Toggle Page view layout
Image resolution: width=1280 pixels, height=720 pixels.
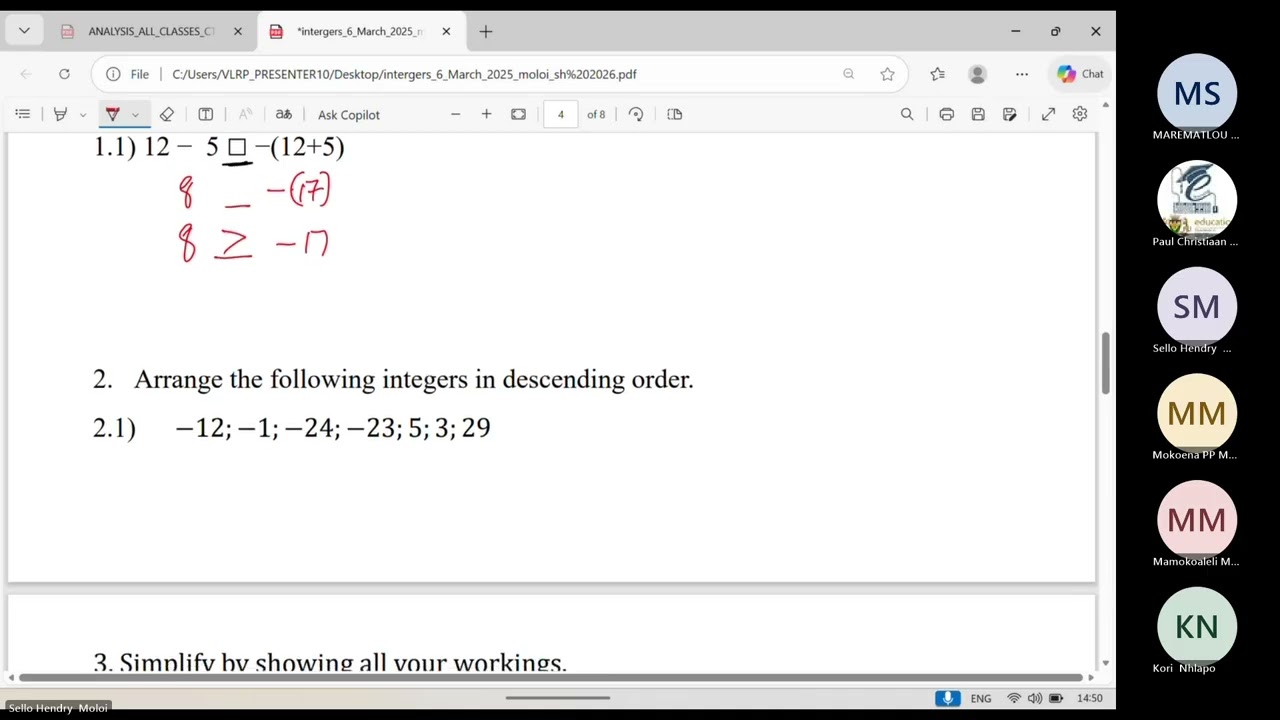pos(675,114)
